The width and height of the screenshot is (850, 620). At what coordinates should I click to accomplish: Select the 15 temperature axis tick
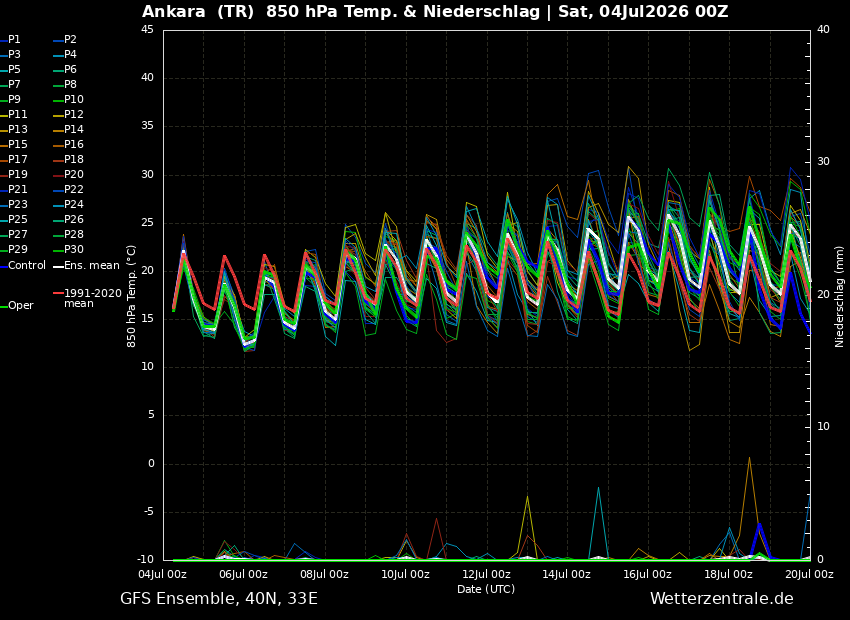click(148, 319)
